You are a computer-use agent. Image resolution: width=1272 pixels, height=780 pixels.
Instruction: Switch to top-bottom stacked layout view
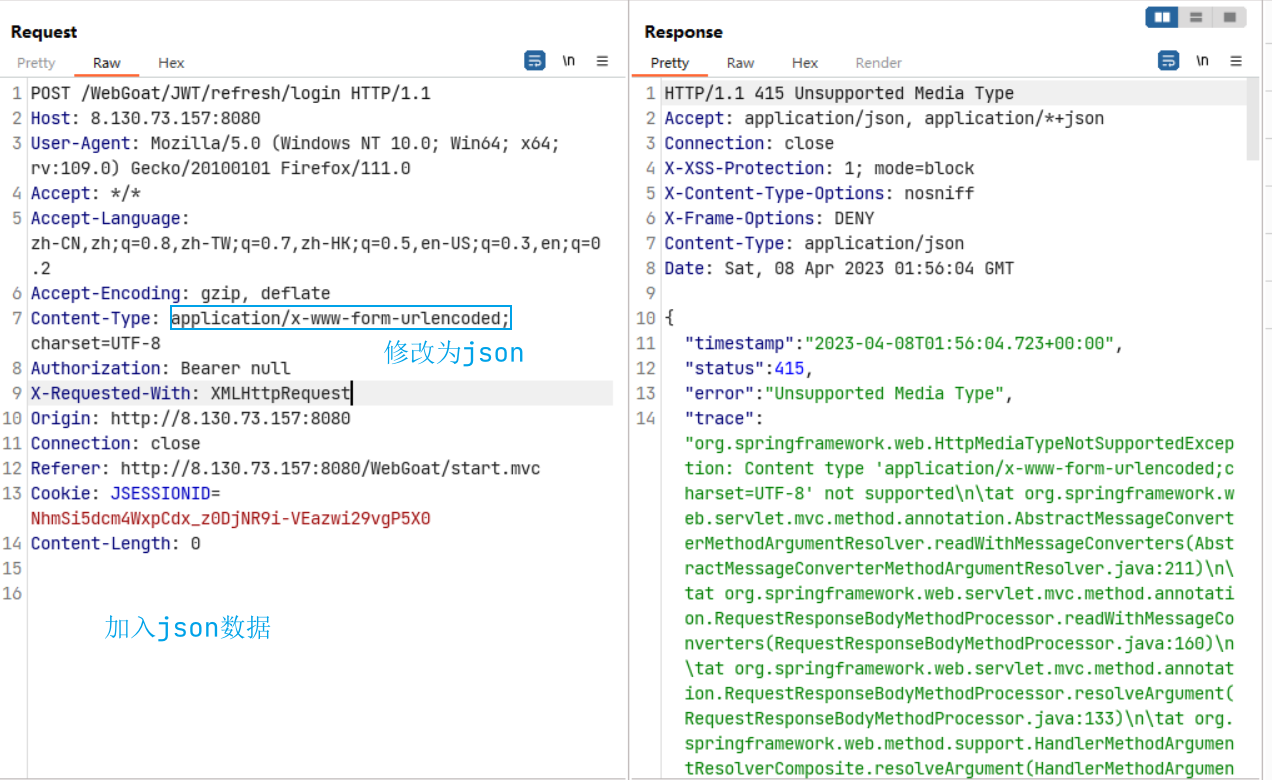(1195, 17)
